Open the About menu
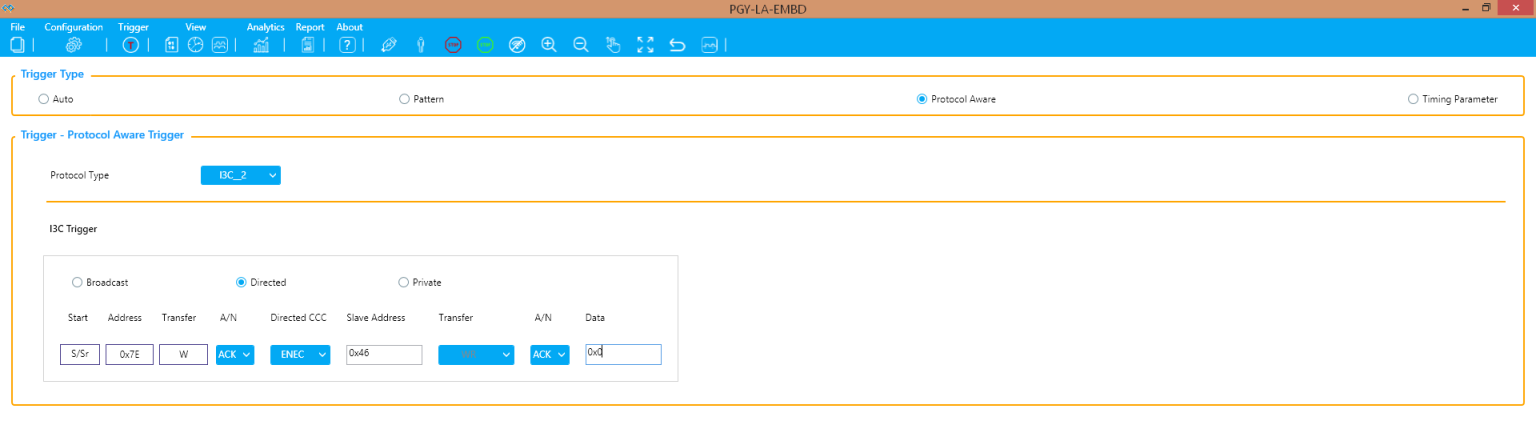This screenshot has height=429, width=1536. pyautogui.click(x=349, y=27)
